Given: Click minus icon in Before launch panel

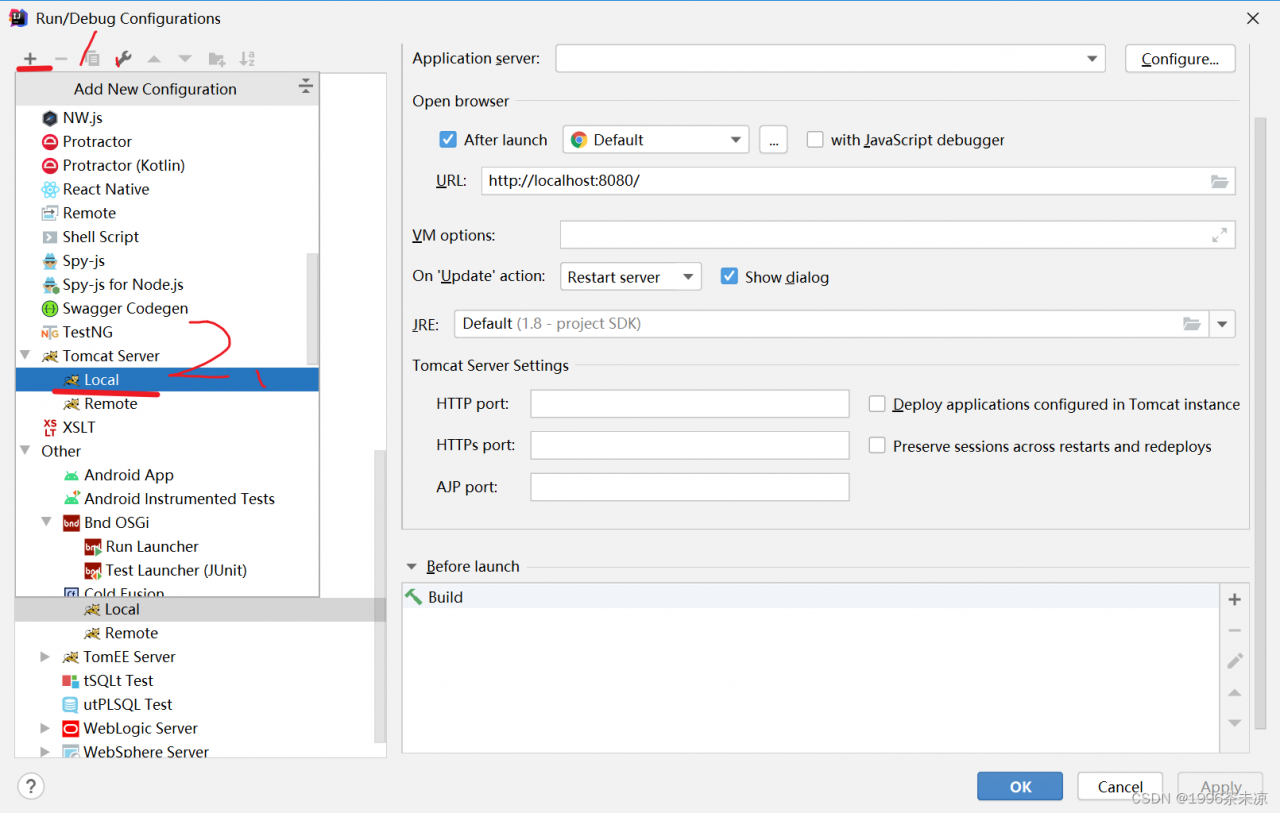Looking at the screenshot, I should [x=1235, y=631].
